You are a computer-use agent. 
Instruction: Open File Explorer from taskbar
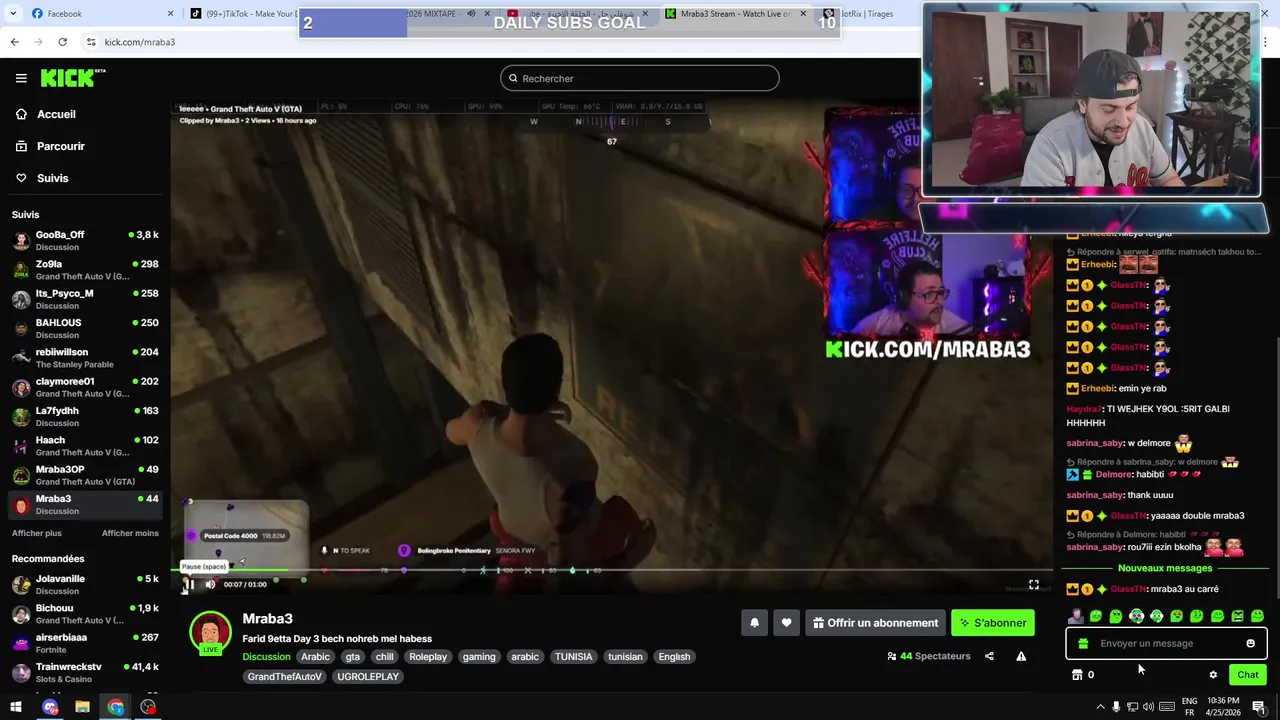pyautogui.click(x=82, y=707)
